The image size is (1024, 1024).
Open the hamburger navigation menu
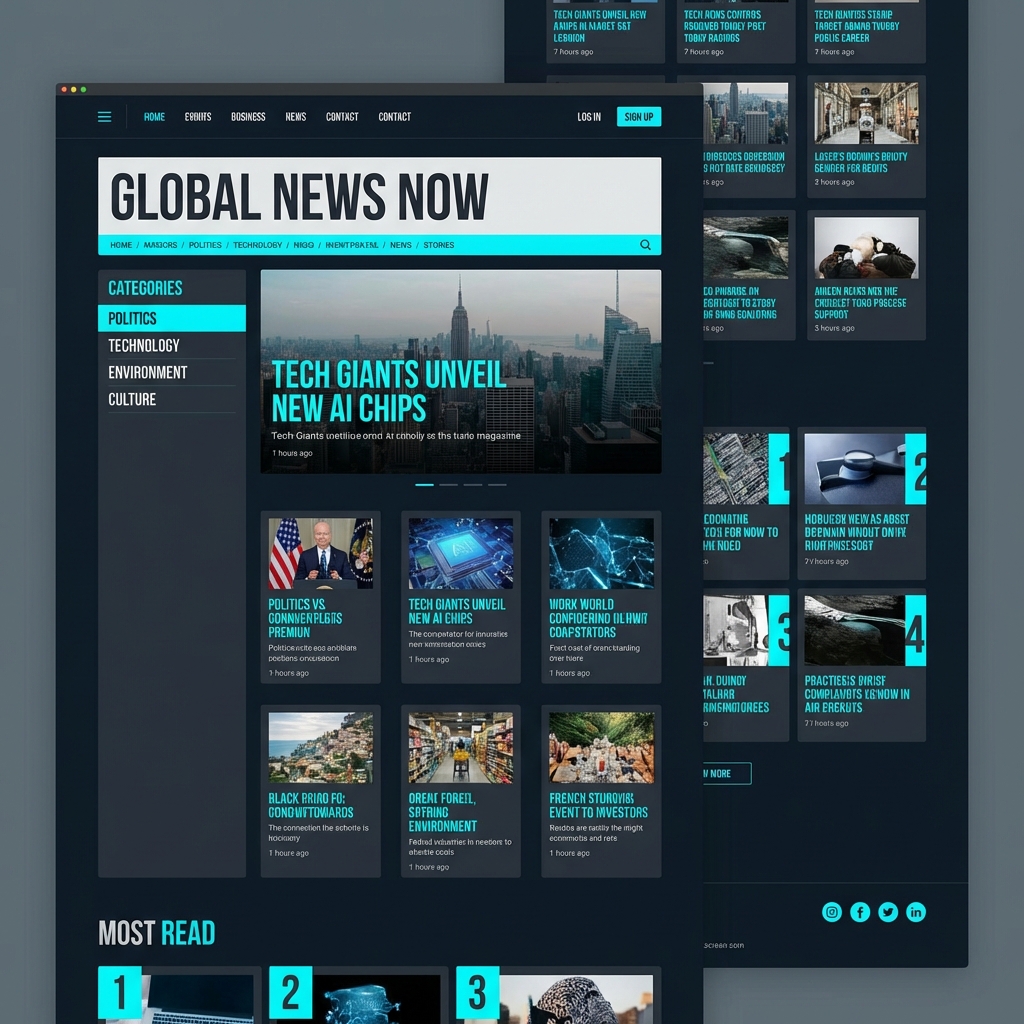click(104, 116)
